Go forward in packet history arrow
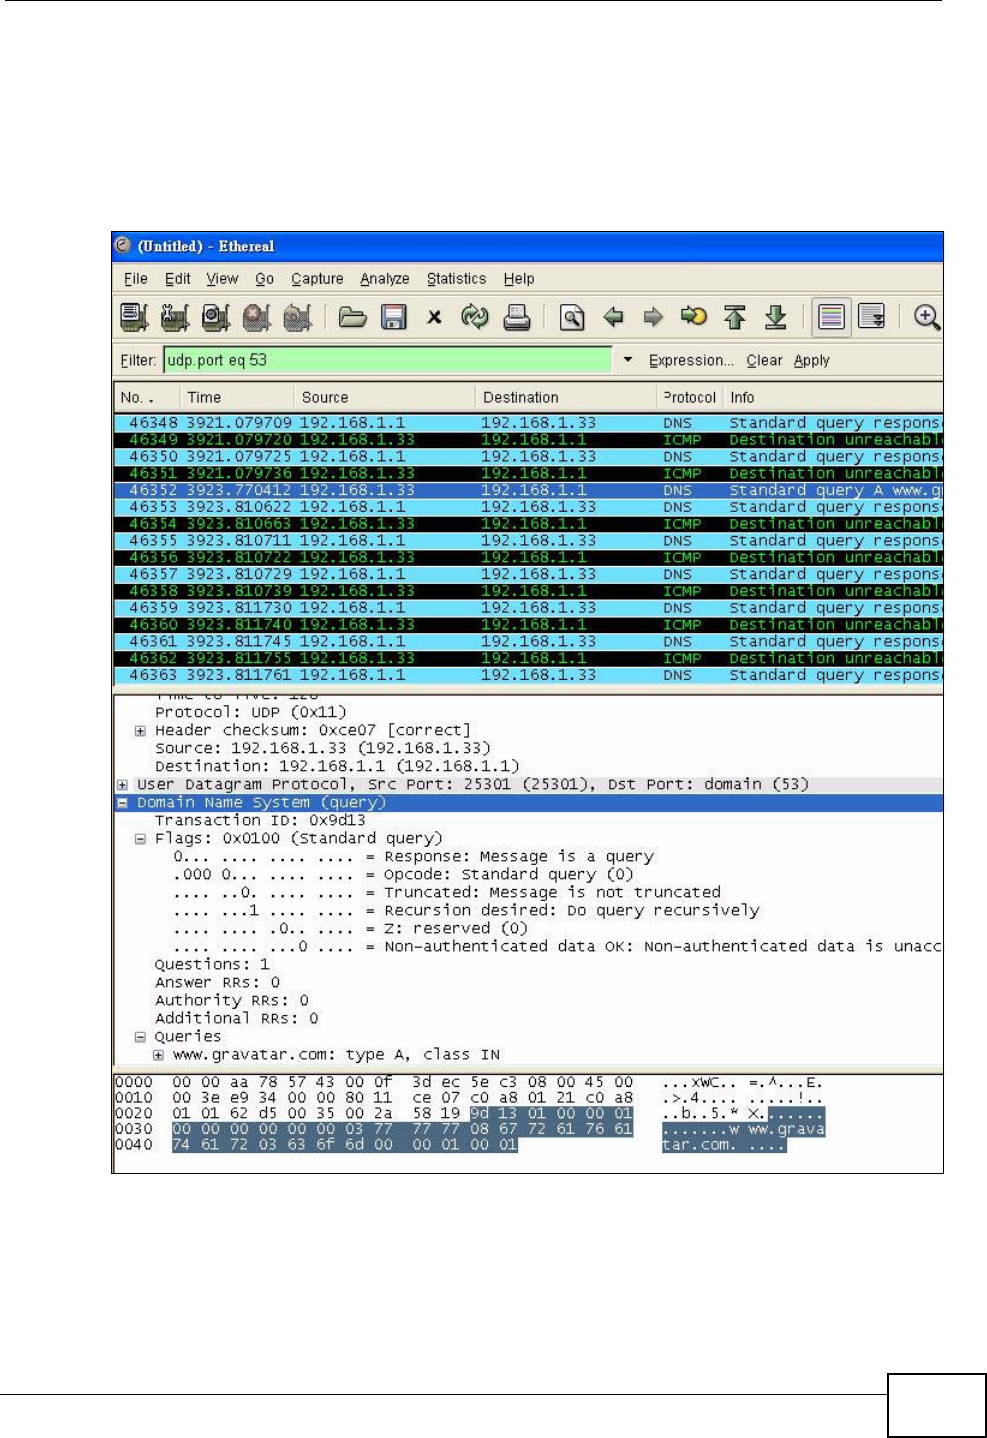Screen dimensions: 987x1438 pyautogui.click(x=653, y=318)
